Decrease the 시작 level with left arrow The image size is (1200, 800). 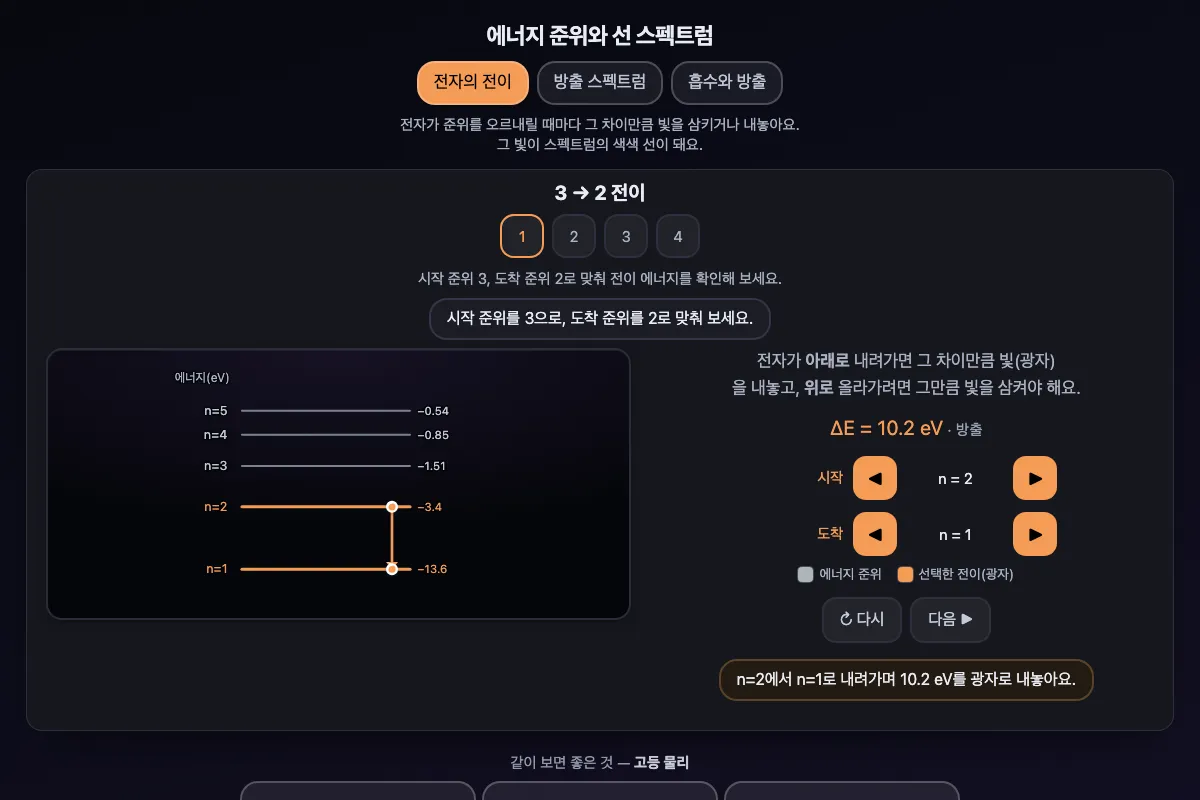(x=875, y=478)
